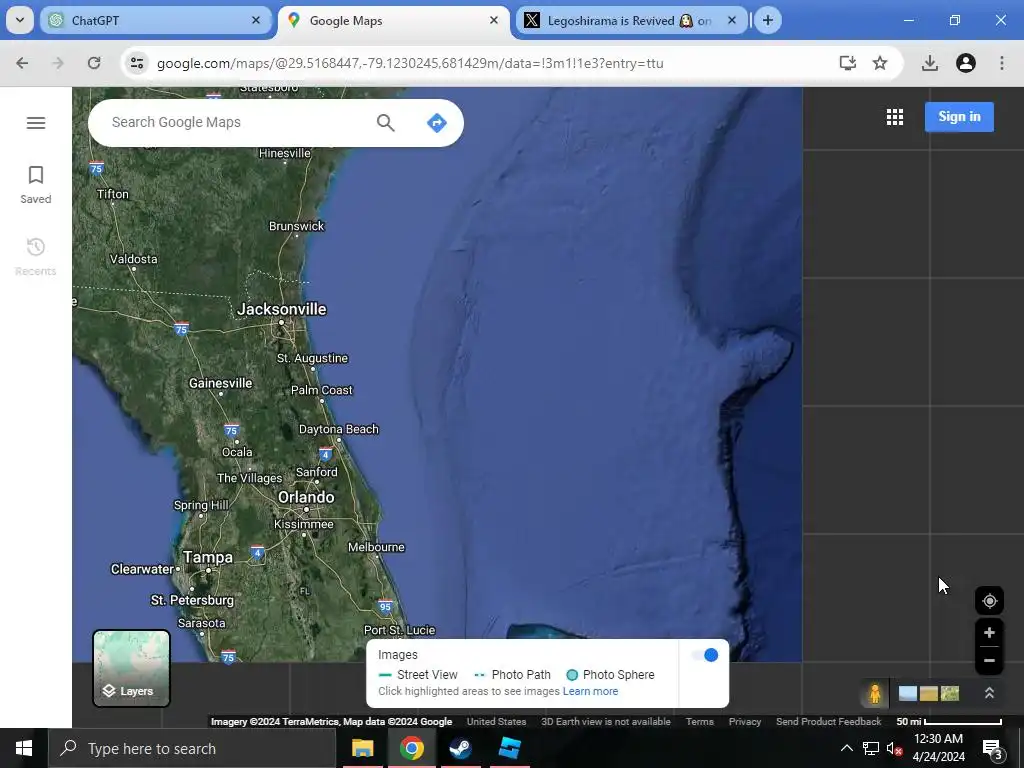
Task: Open the image thumbnails strip
Action: 929,693
